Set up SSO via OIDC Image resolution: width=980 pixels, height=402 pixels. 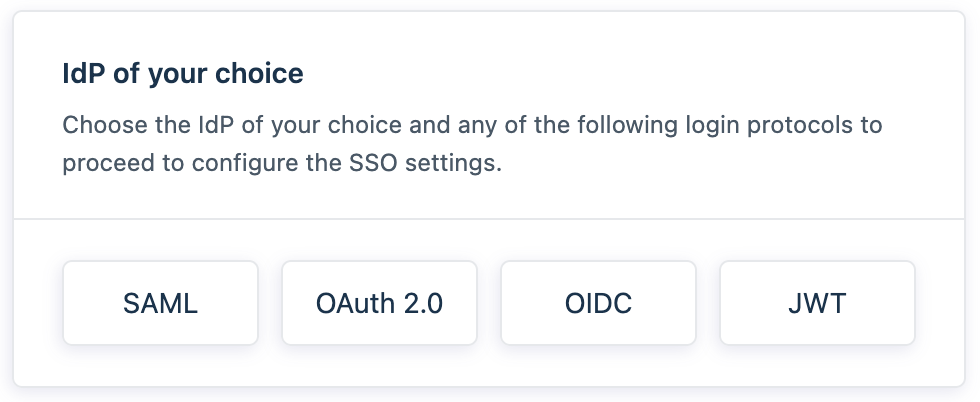pos(598,303)
